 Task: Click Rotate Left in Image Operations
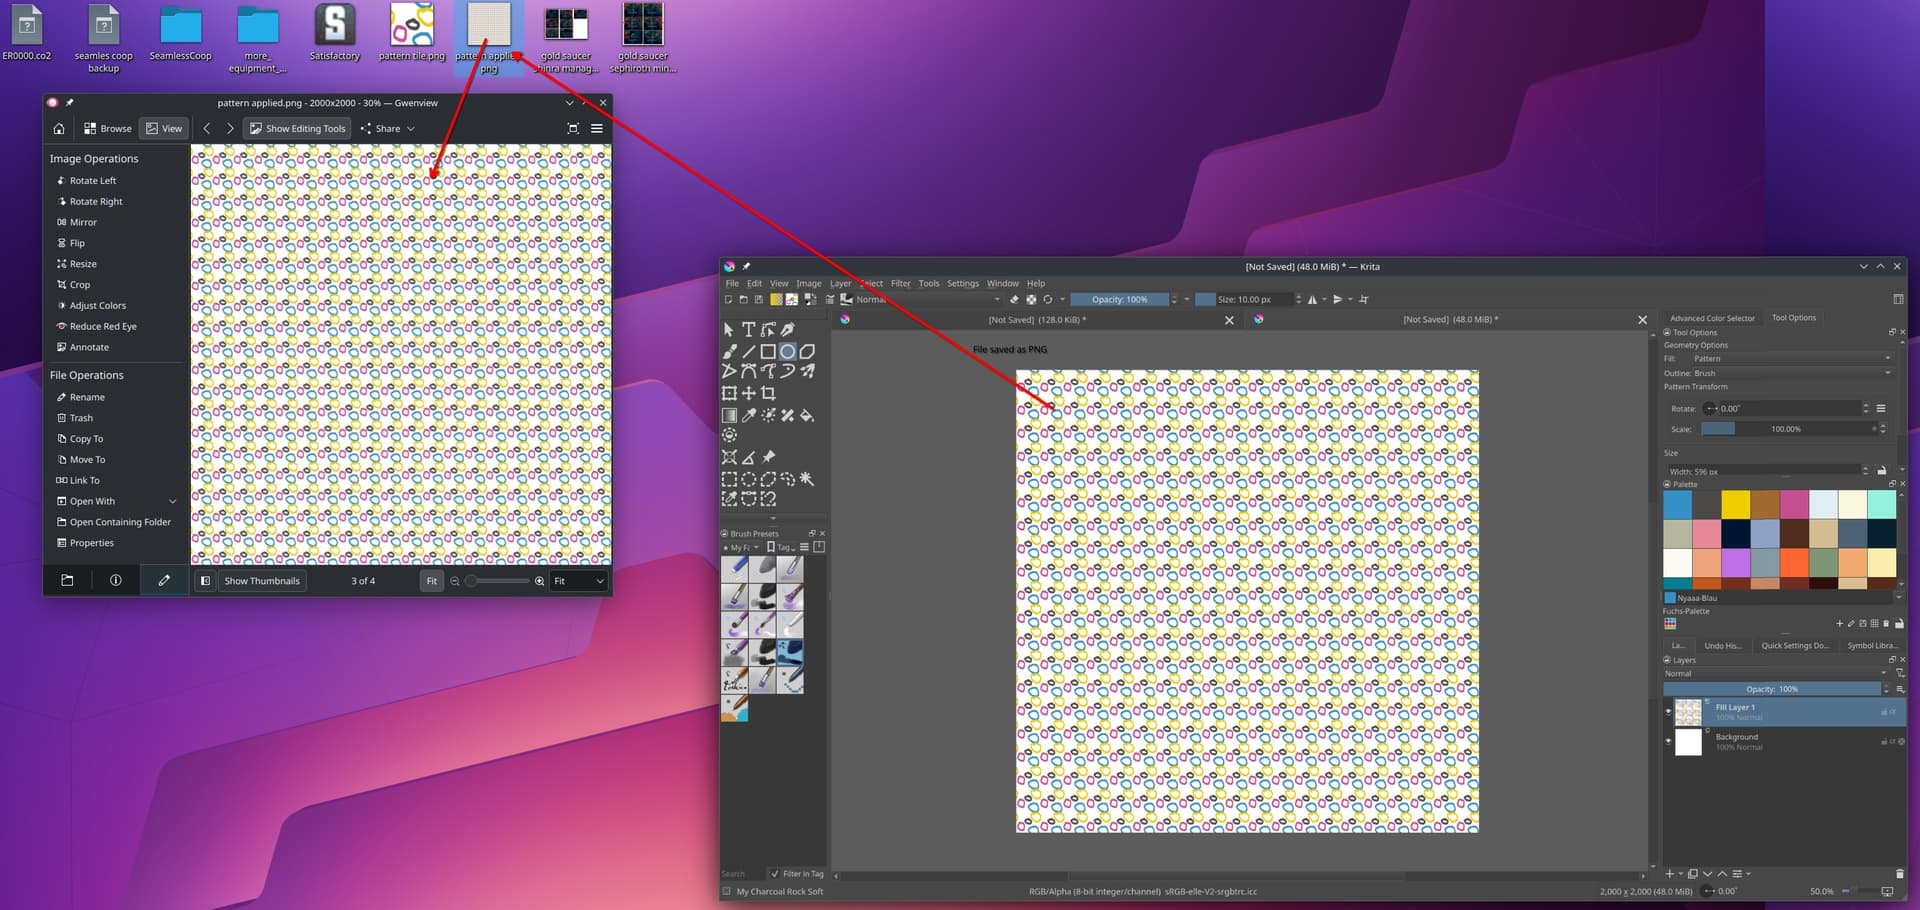click(93, 180)
